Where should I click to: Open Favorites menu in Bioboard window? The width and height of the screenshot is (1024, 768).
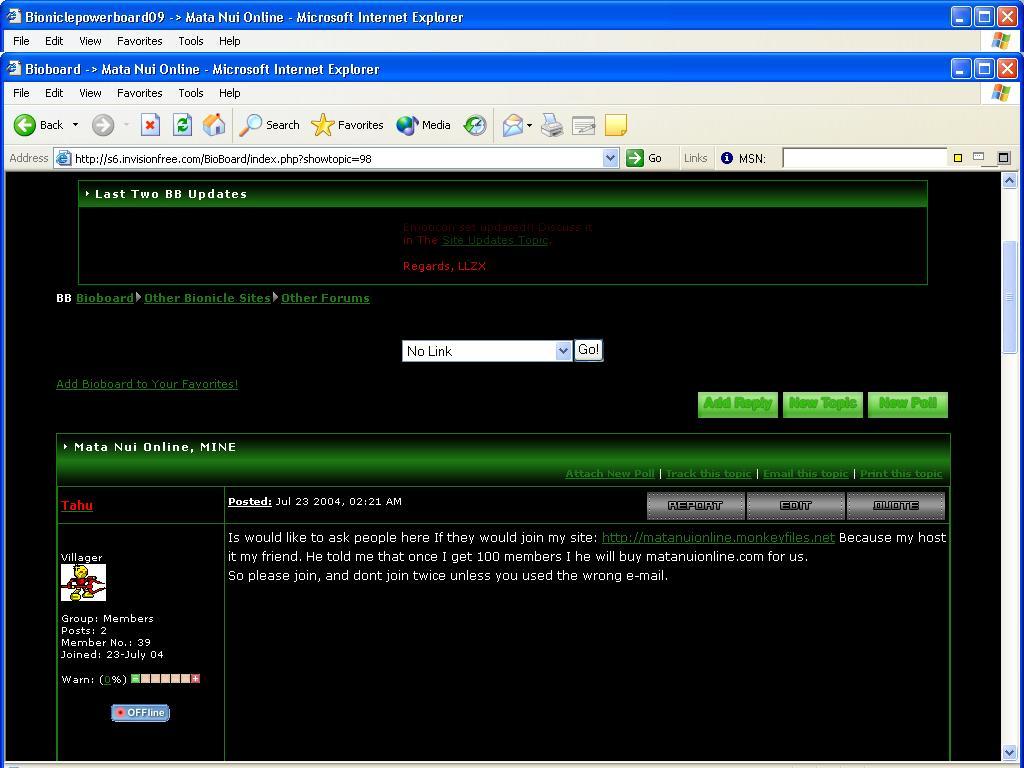[x=140, y=93]
